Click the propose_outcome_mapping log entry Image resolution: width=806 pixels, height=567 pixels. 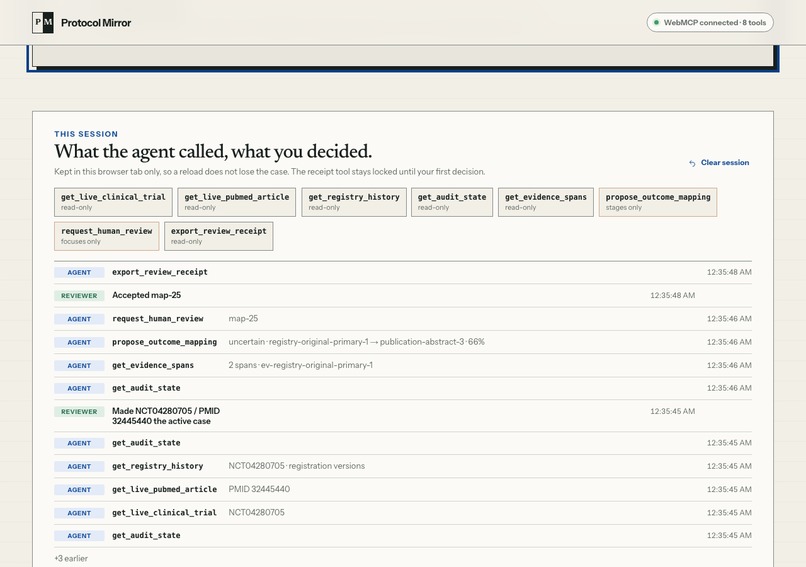tap(402, 342)
